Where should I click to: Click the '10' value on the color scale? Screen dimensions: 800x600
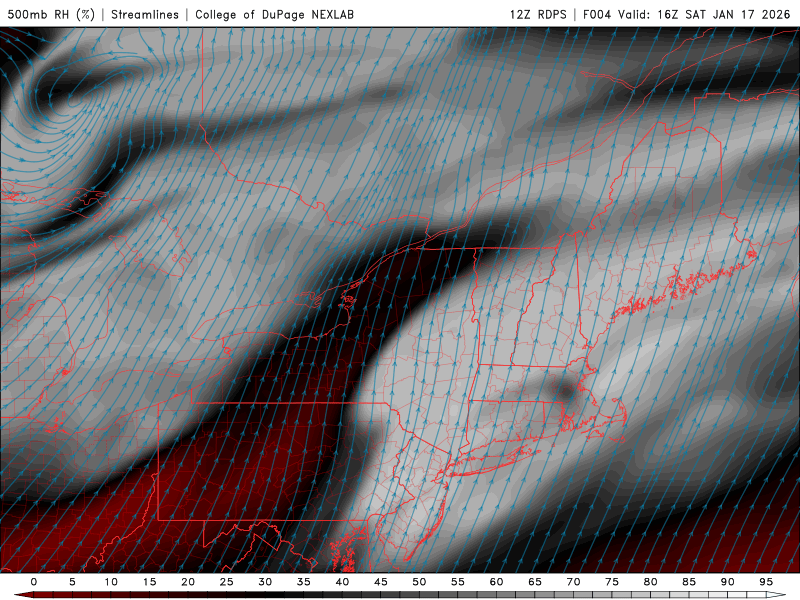111,582
